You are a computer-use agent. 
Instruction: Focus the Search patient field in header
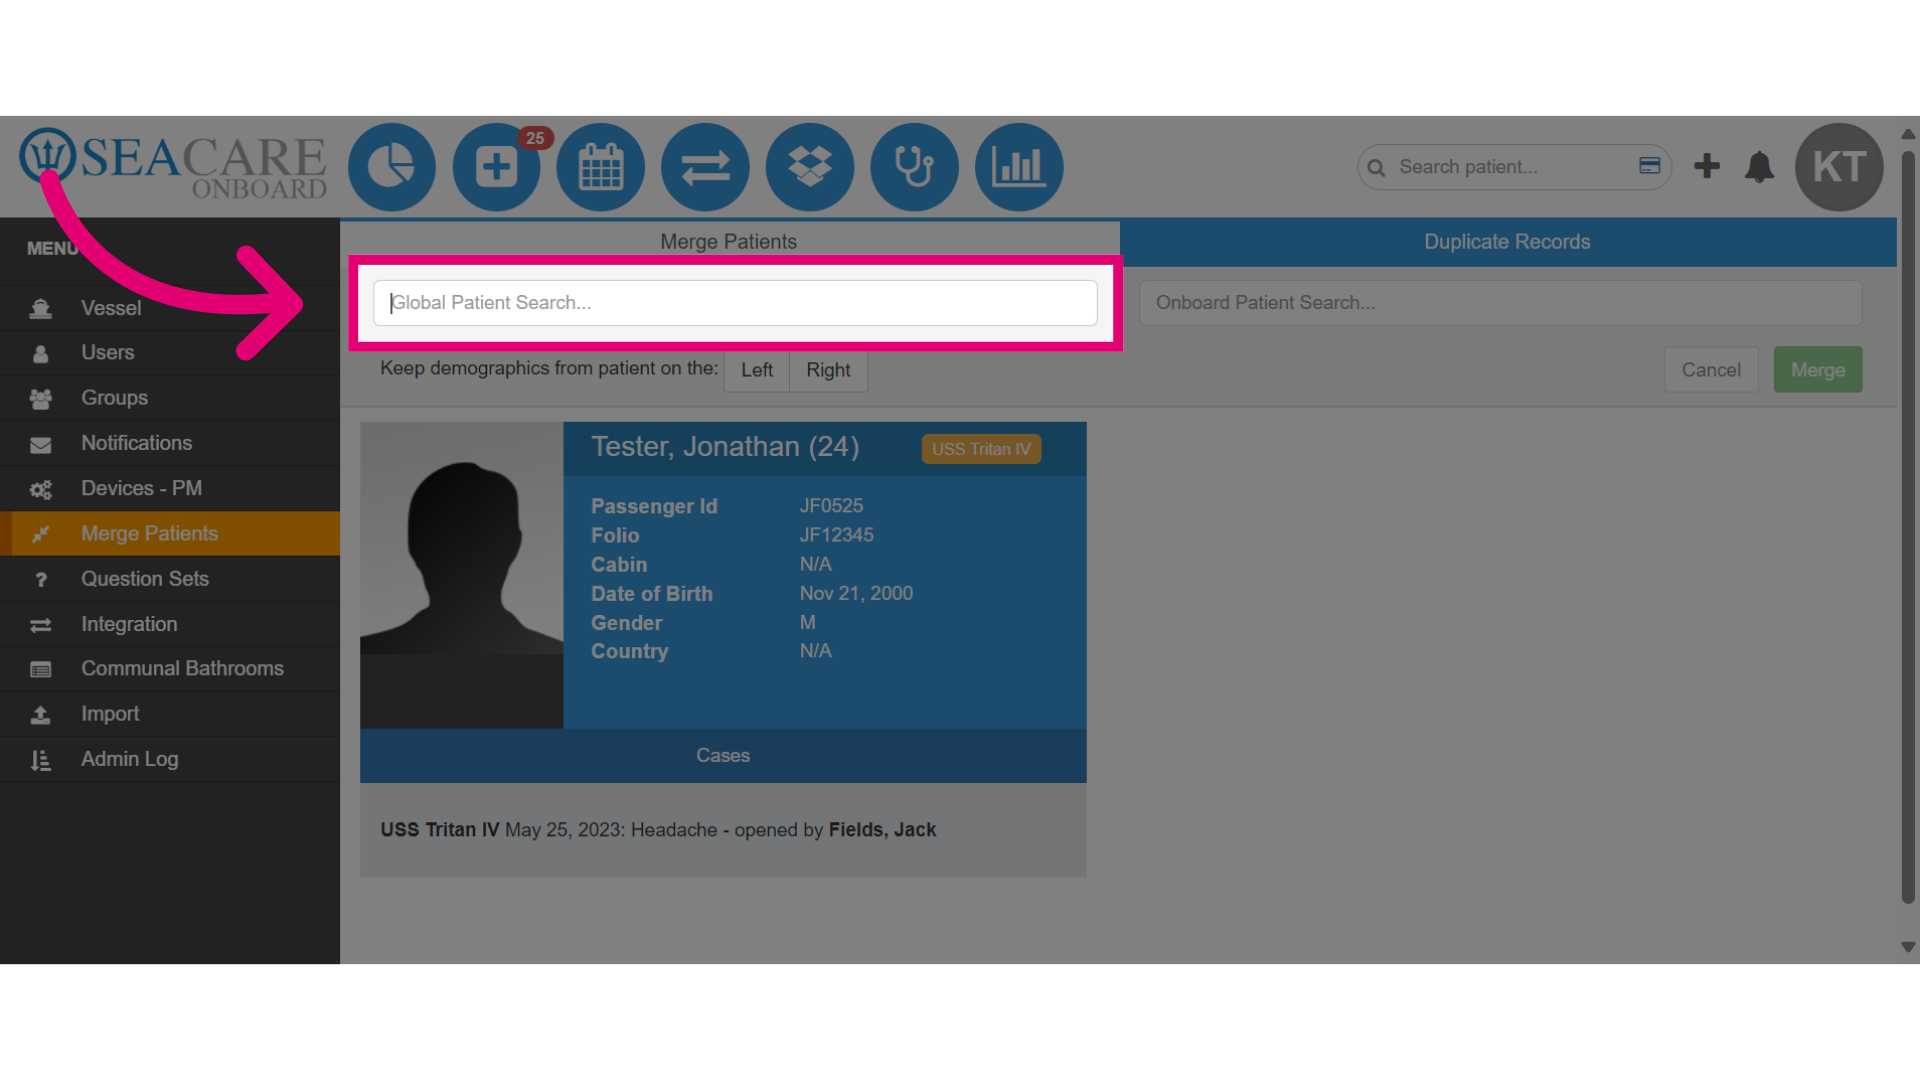click(1514, 167)
